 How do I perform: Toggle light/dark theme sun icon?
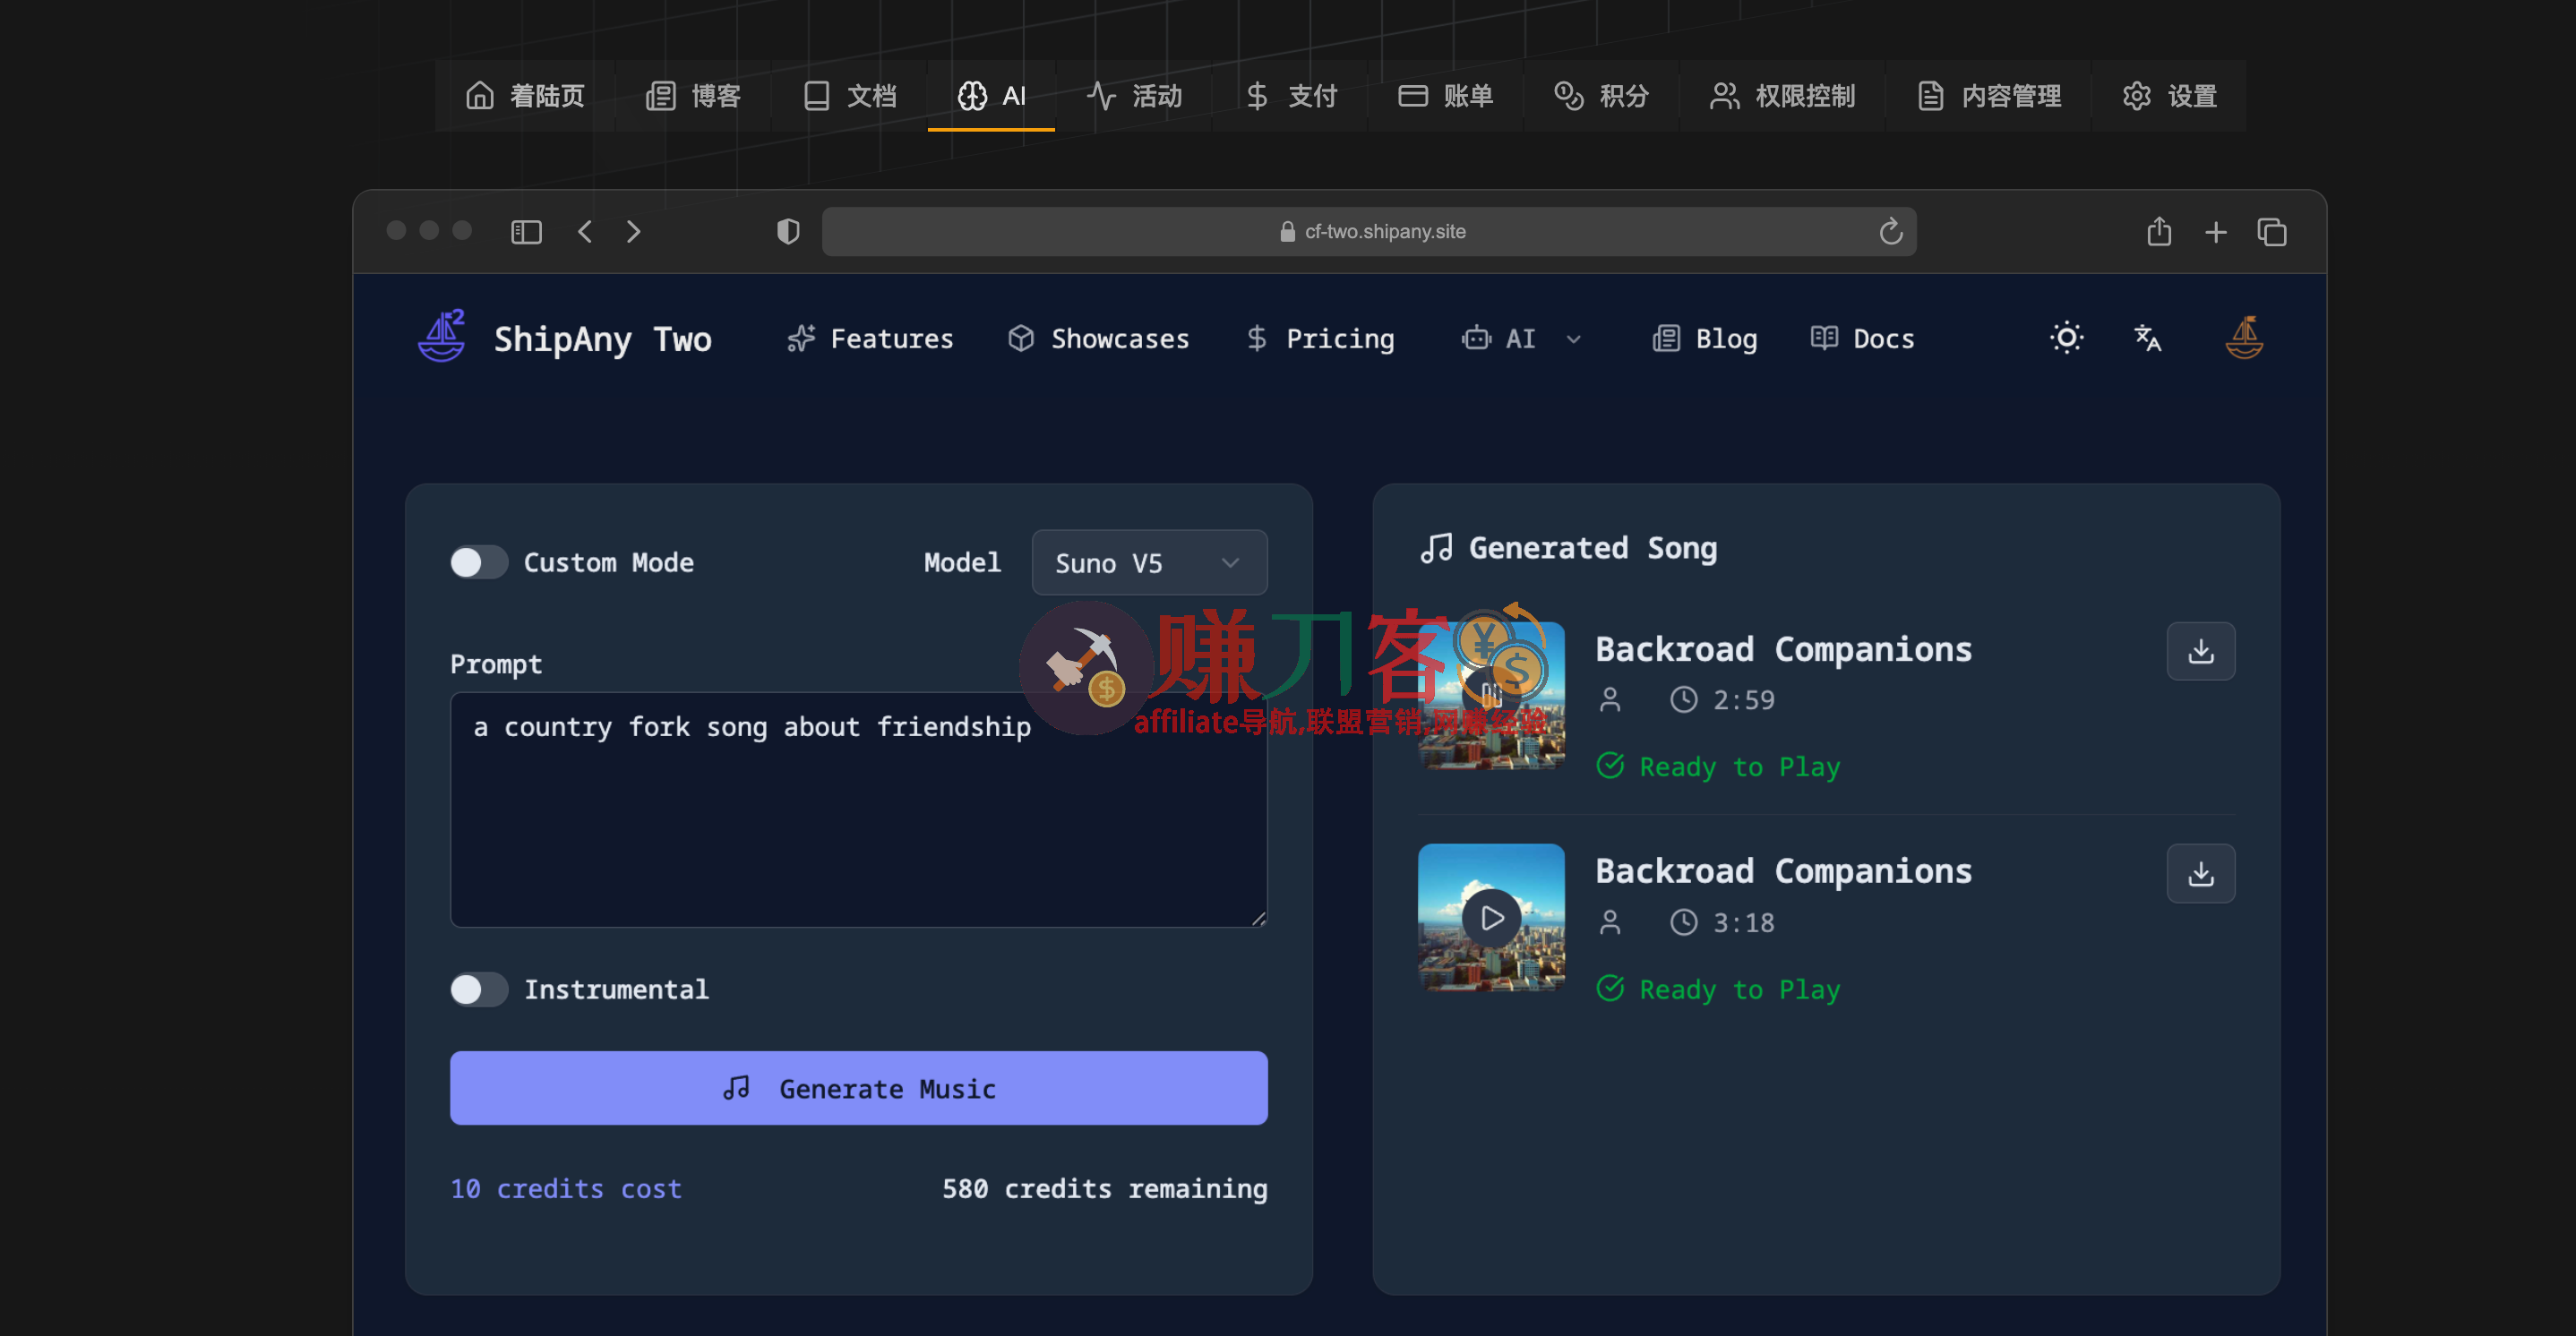[2067, 338]
